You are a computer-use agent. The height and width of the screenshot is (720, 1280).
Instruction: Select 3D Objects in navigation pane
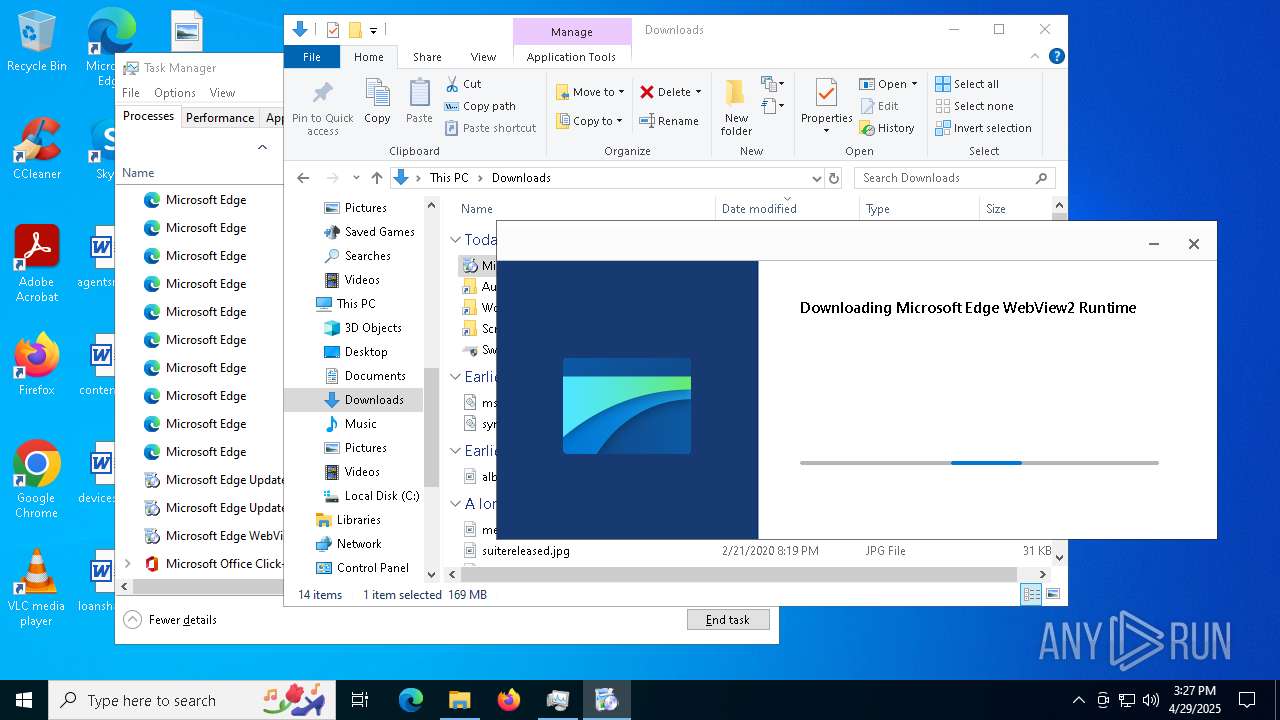[362, 328]
